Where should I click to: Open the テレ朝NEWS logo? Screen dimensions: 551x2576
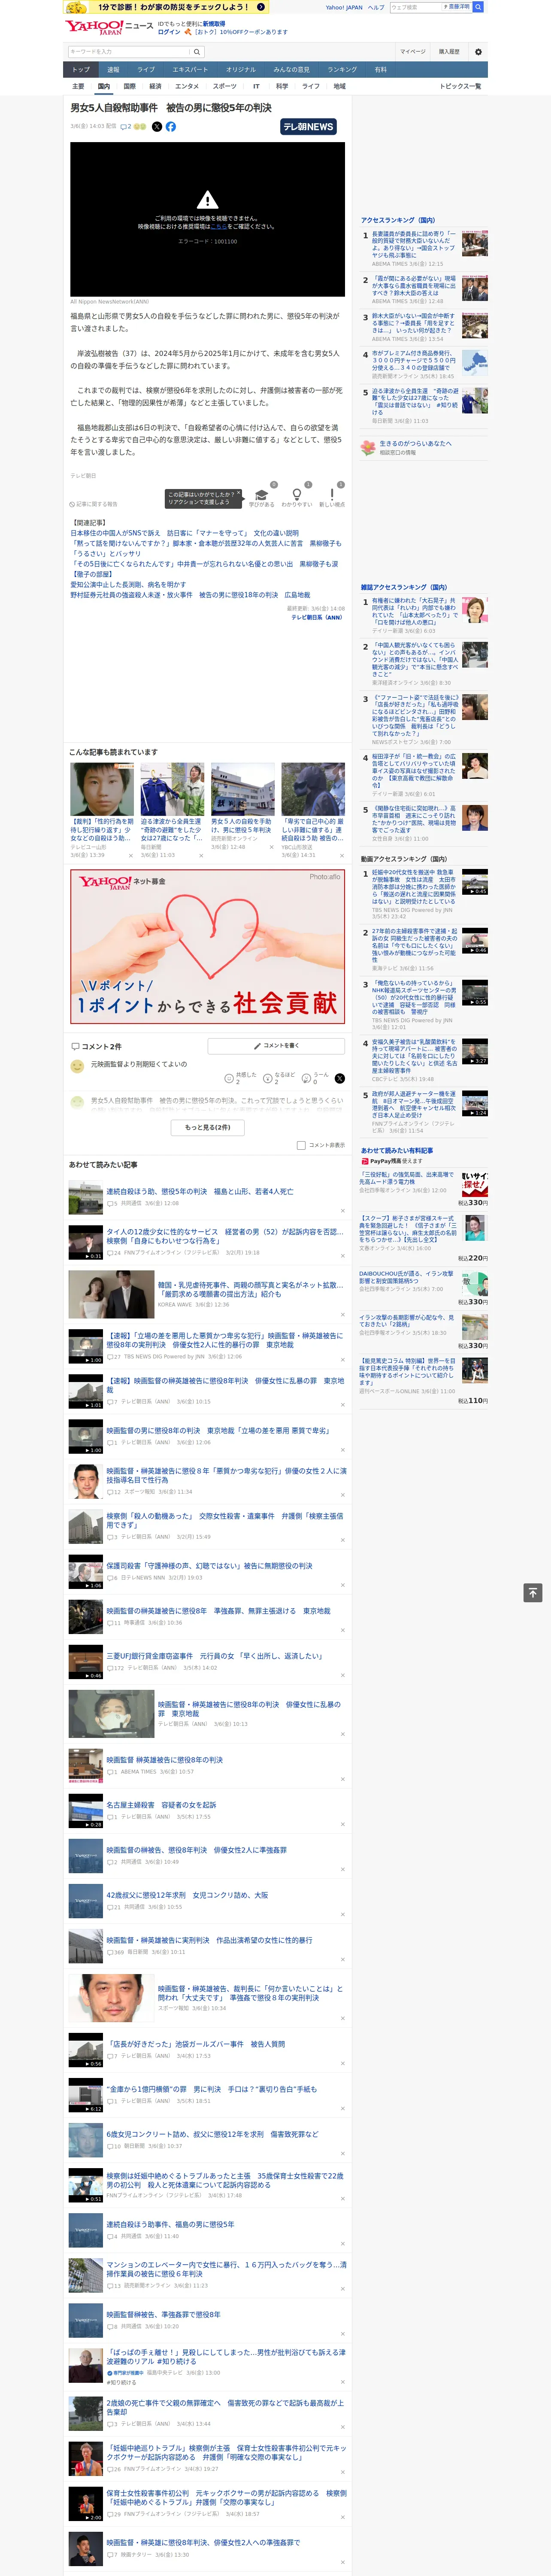(309, 127)
